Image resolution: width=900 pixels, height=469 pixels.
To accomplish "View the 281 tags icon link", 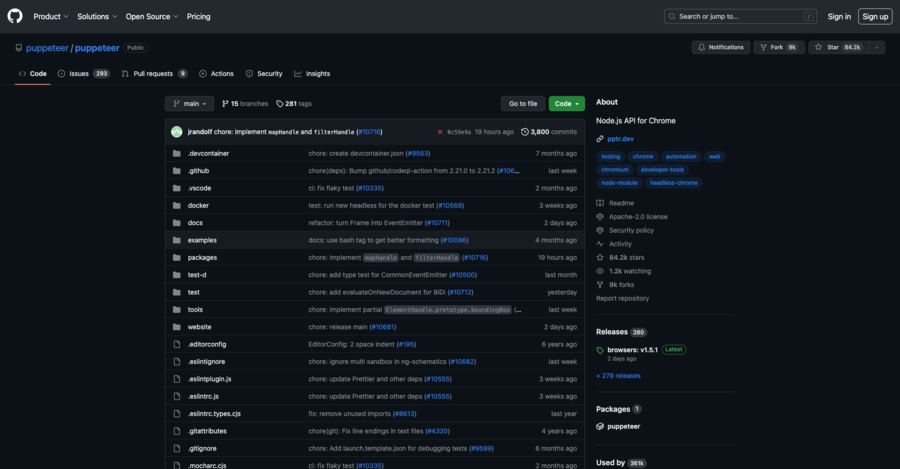I will click(294, 103).
